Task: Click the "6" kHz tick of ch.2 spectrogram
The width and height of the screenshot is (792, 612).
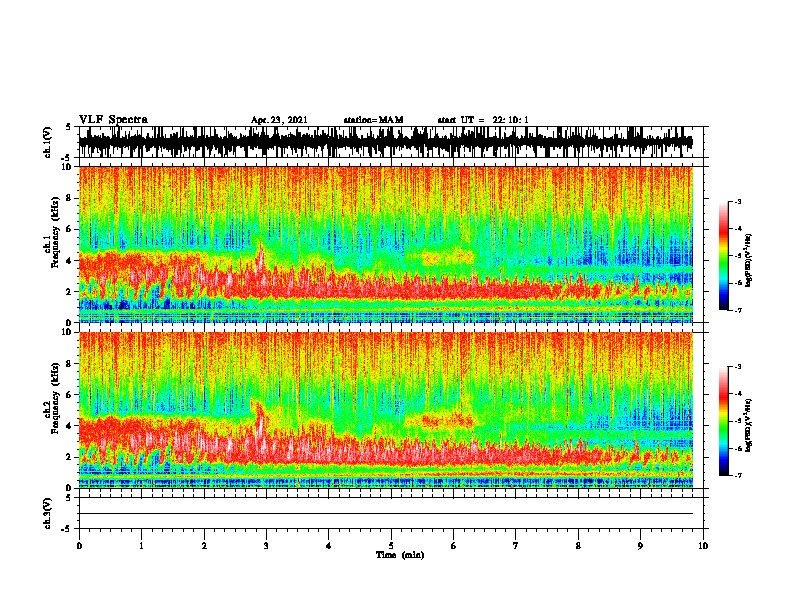Action: [69, 395]
